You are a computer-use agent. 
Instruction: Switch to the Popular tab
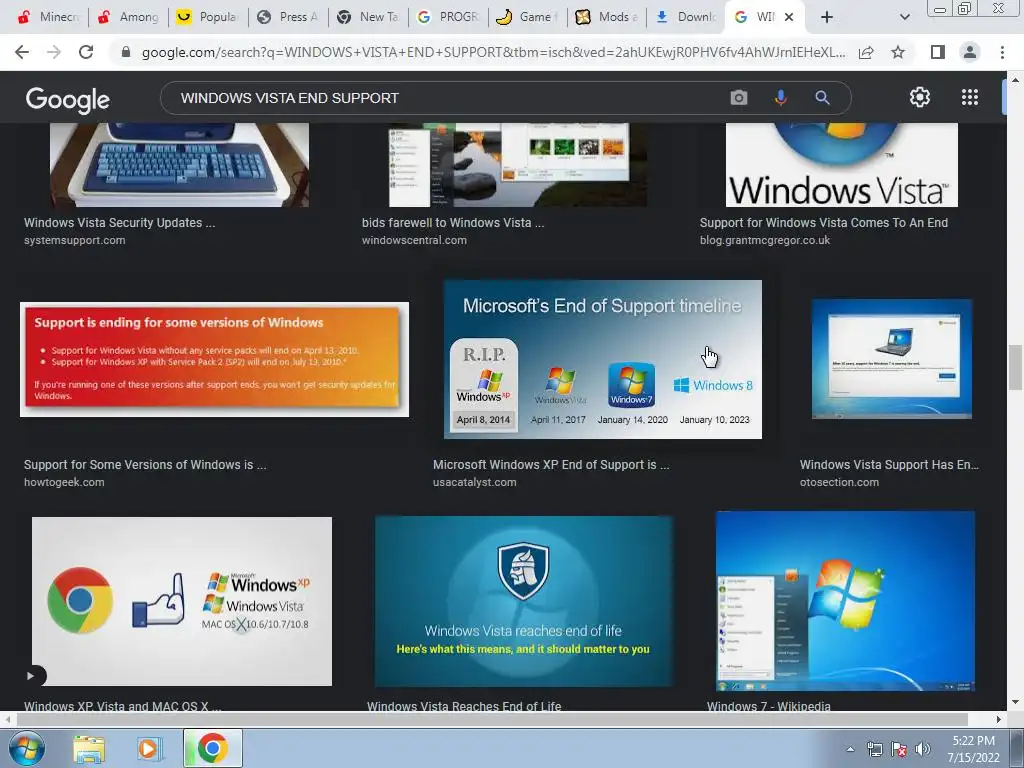pos(207,17)
